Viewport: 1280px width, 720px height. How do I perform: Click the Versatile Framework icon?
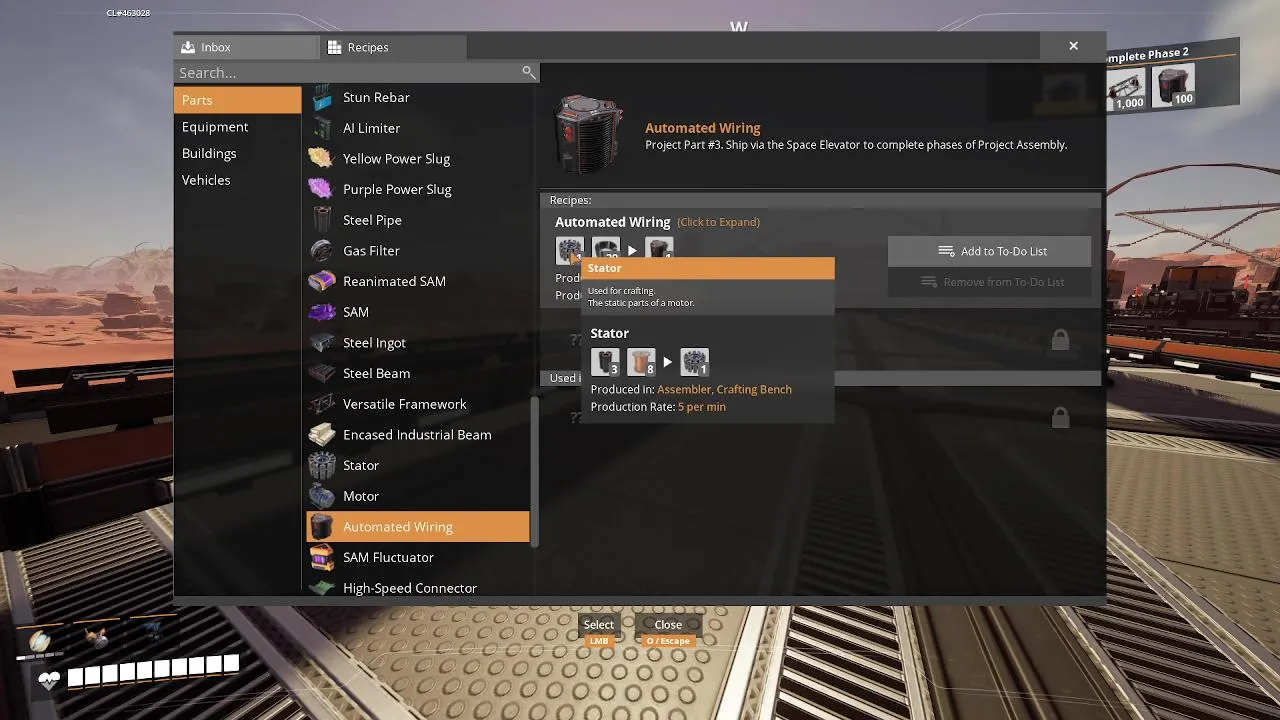tap(321, 404)
